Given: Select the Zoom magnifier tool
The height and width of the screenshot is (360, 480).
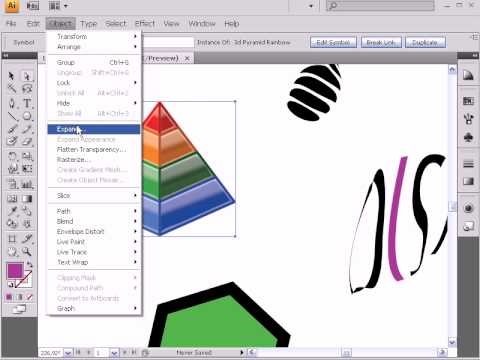Looking at the screenshot, I should (27, 251).
